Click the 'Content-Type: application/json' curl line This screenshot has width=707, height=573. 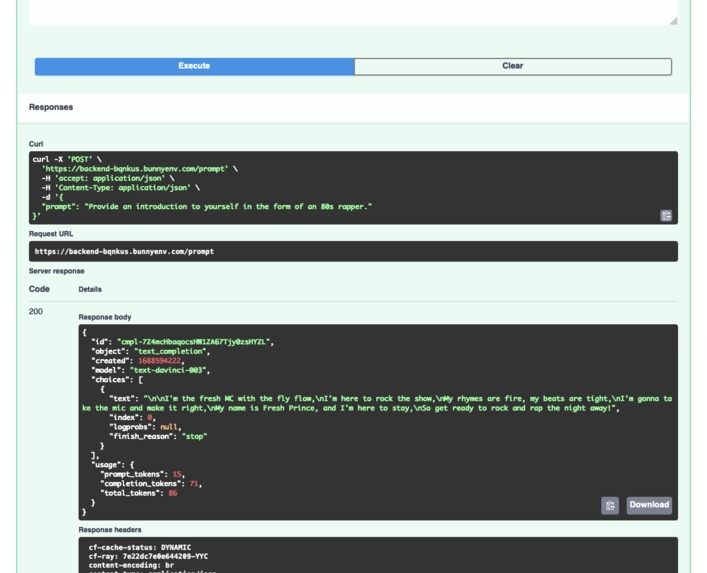[x=121, y=188]
